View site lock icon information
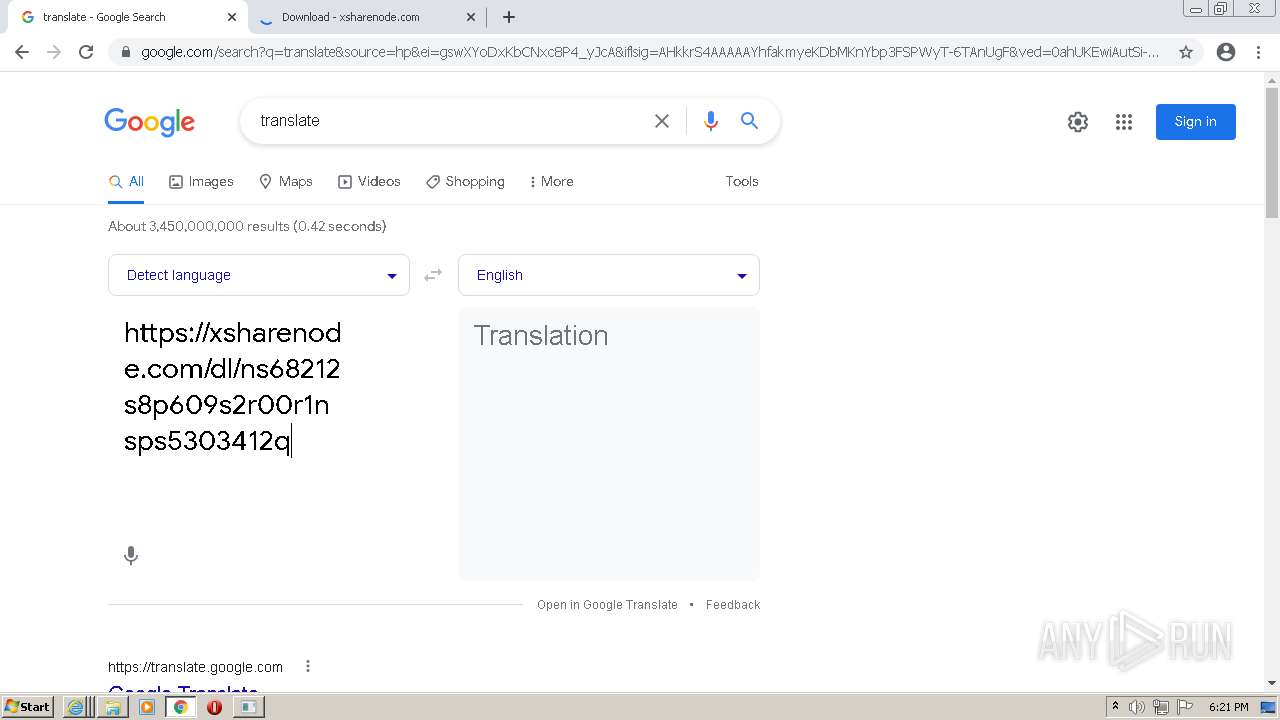The height and width of the screenshot is (720, 1280). point(125,52)
